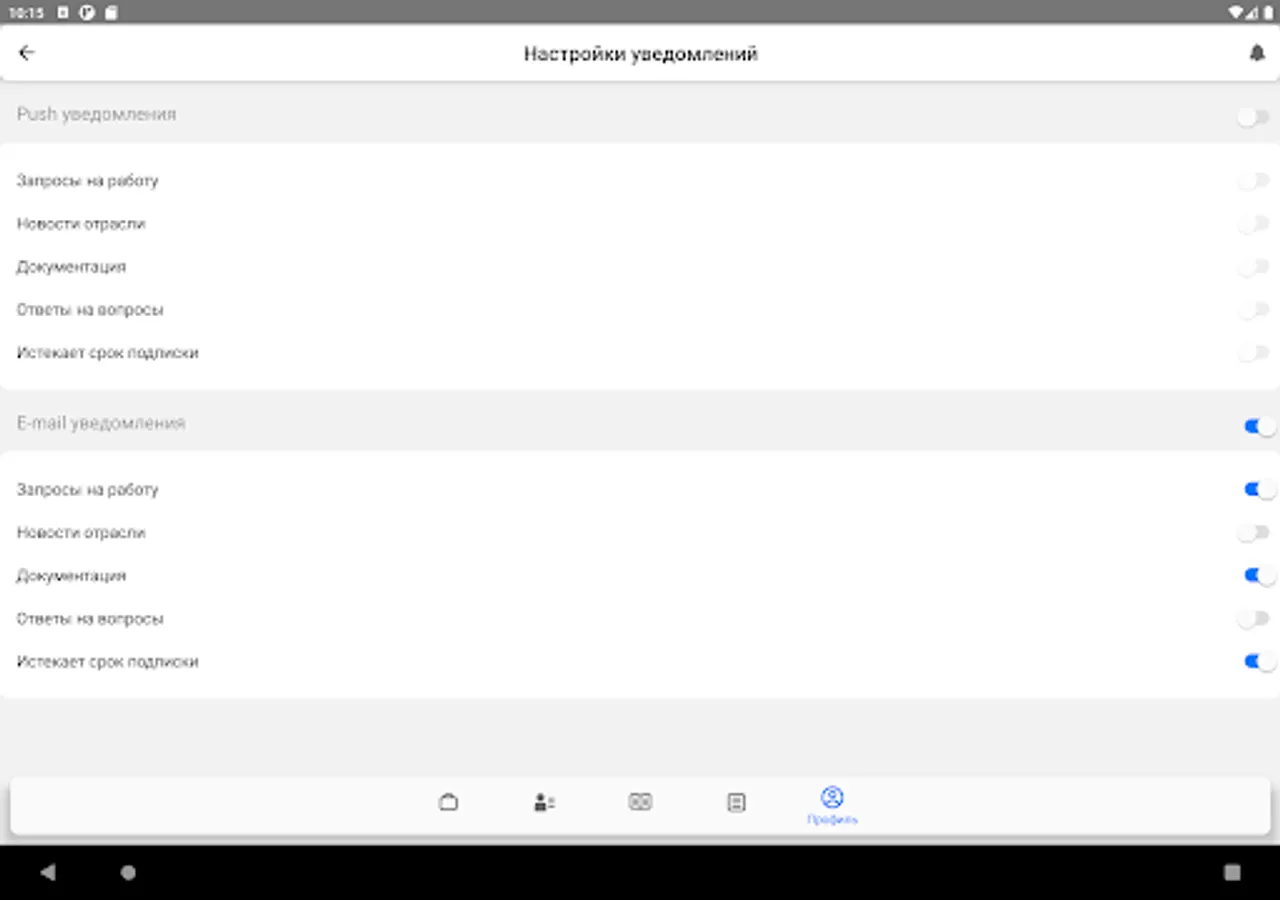
Task: Tap the Android home circle button
Action: [x=128, y=872]
